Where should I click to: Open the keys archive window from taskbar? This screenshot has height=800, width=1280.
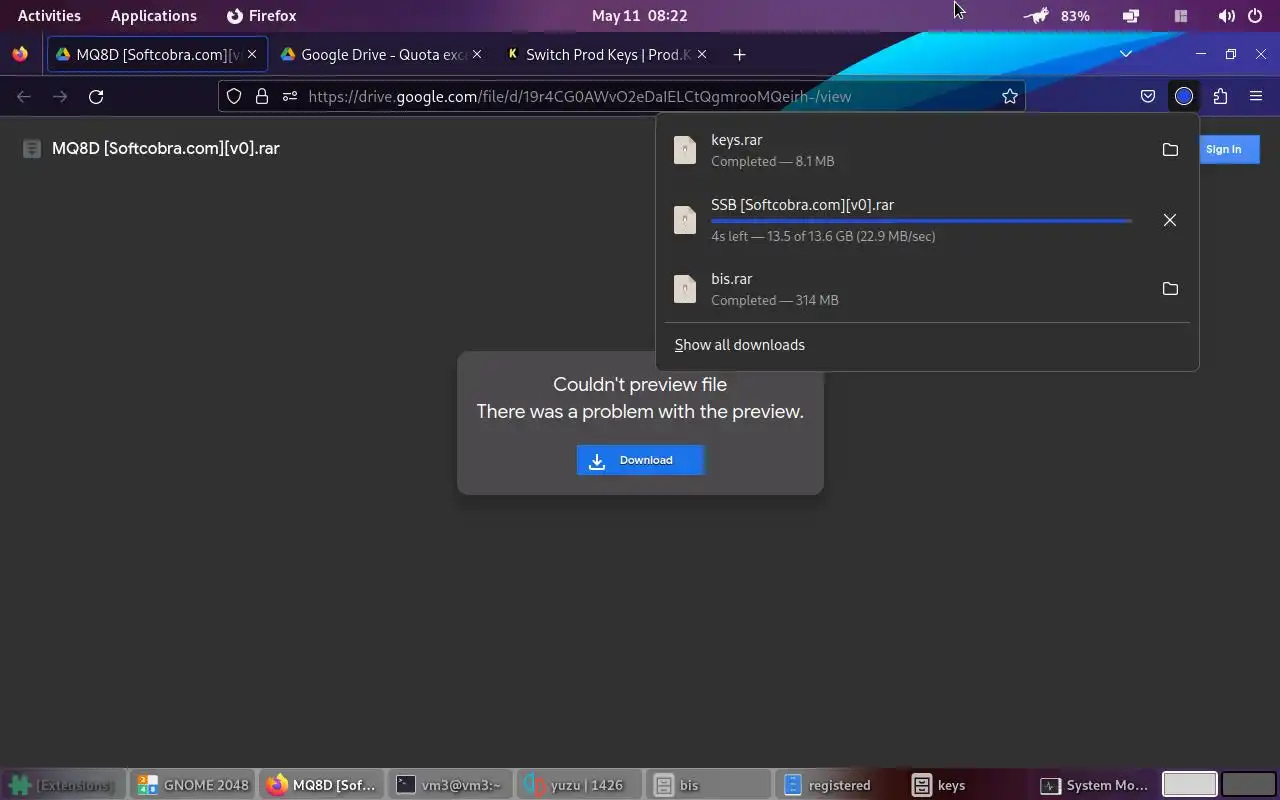(x=967, y=785)
